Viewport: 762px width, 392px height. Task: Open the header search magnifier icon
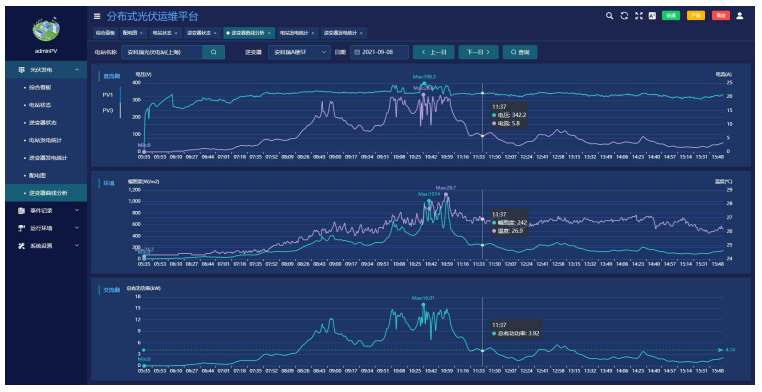pos(609,16)
